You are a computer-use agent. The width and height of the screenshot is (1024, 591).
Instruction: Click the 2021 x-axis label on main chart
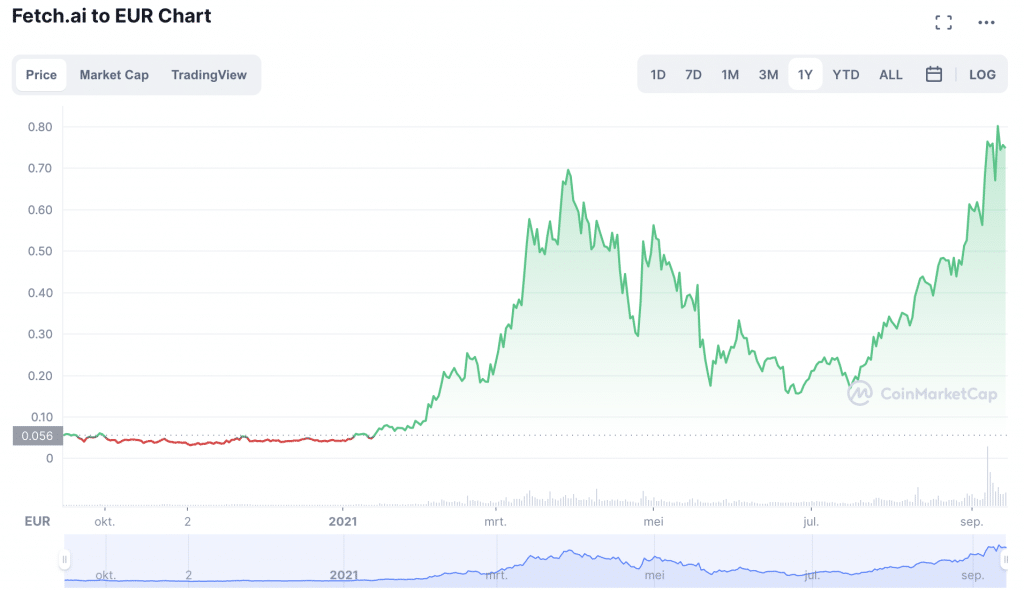coord(343,522)
